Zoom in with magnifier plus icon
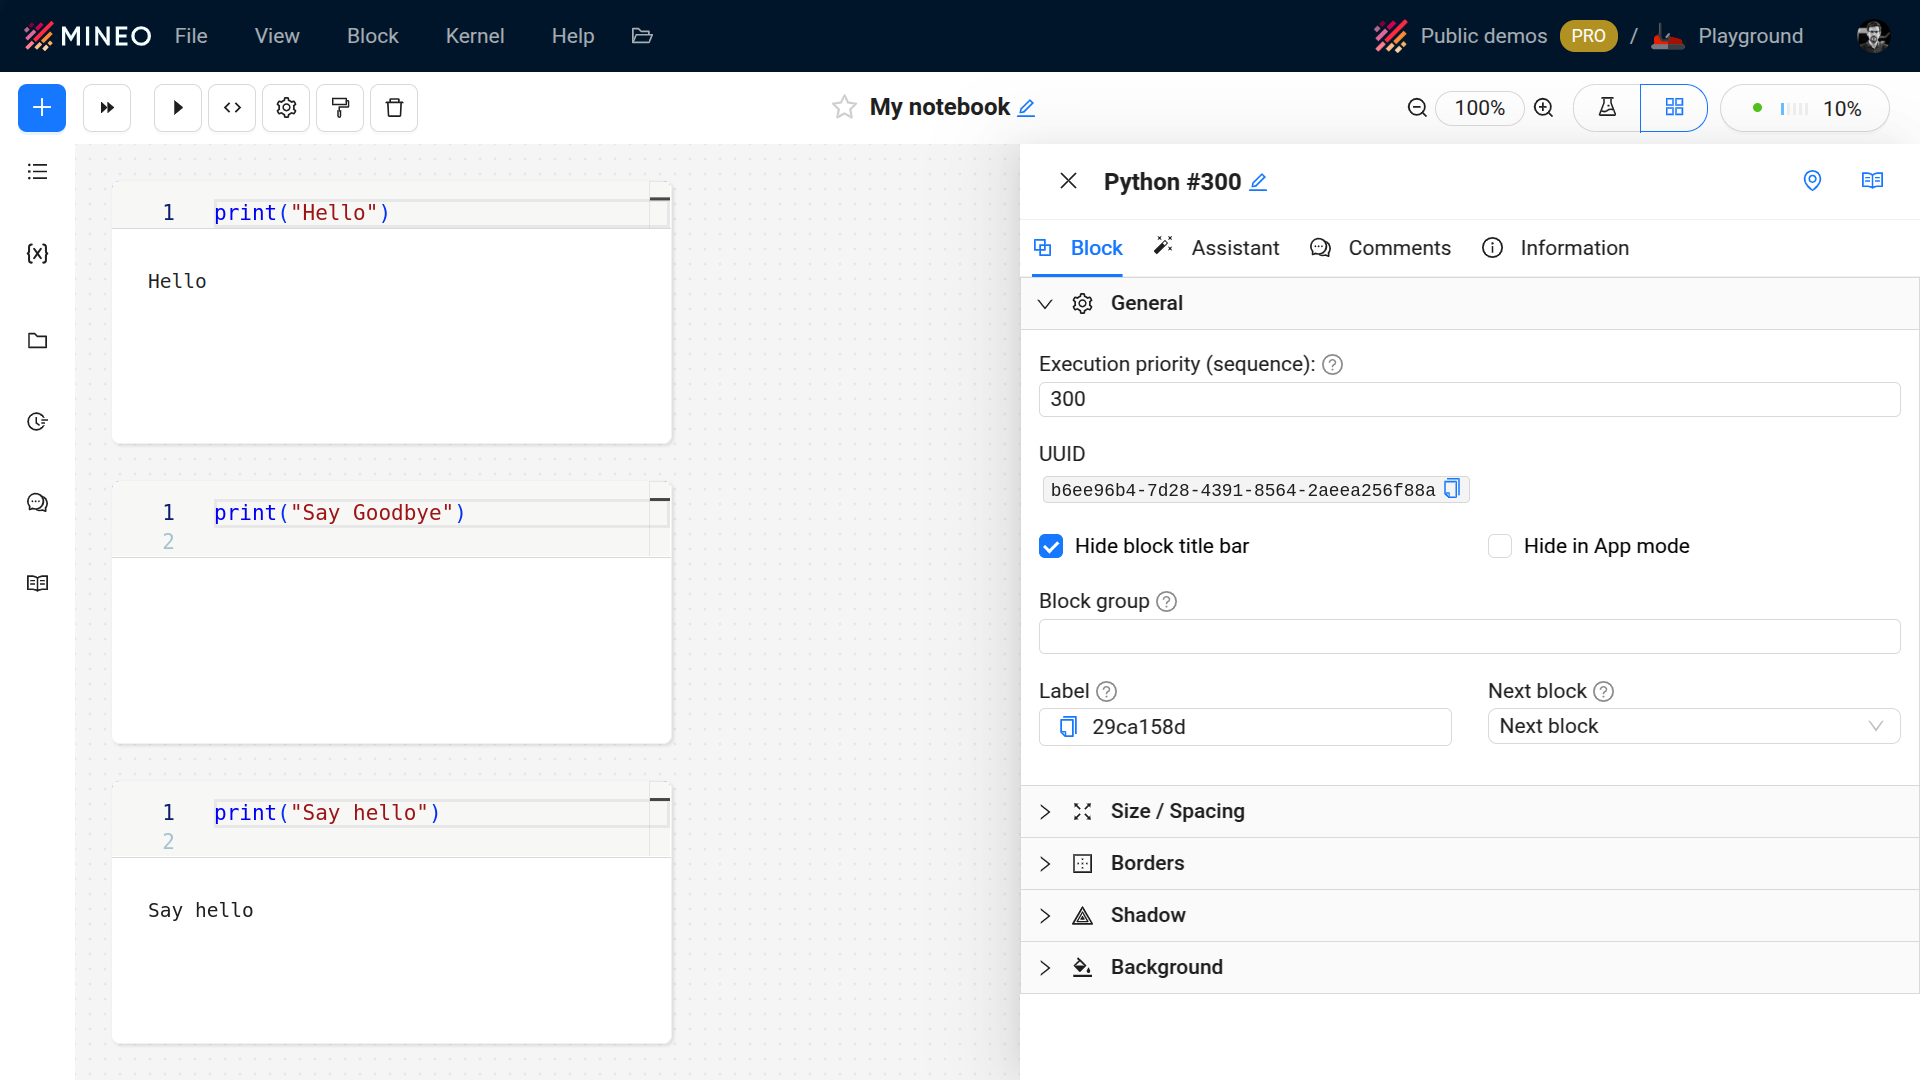The image size is (1920, 1080). pyautogui.click(x=1544, y=108)
